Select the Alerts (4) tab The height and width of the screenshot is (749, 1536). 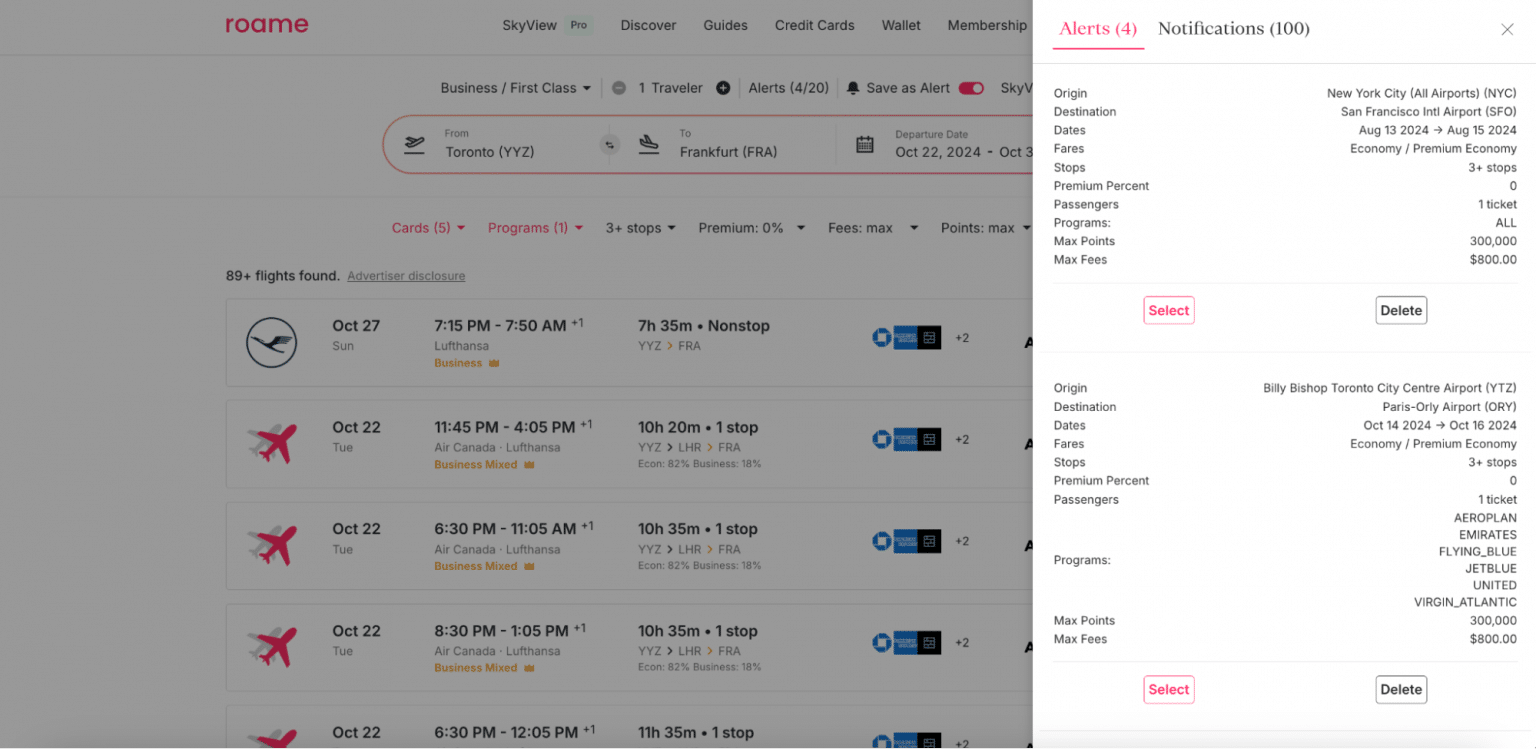1097,28
